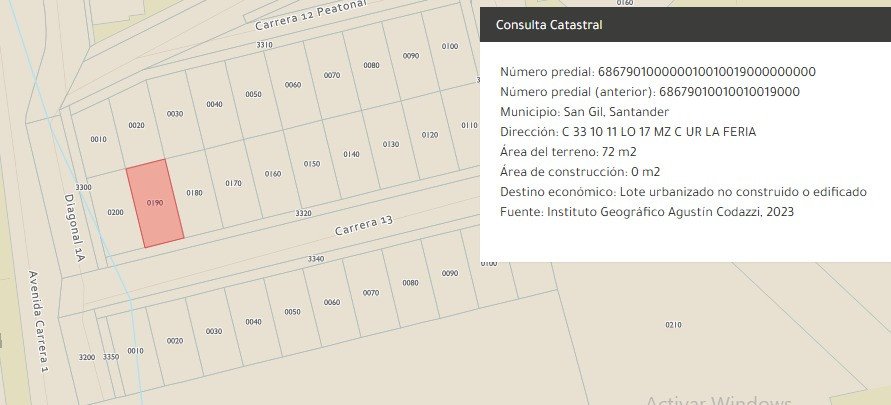Select parcel 0030 adjoining highlighted block's top row
This screenshot has height=405, width=891.
[x=175, y=114]
